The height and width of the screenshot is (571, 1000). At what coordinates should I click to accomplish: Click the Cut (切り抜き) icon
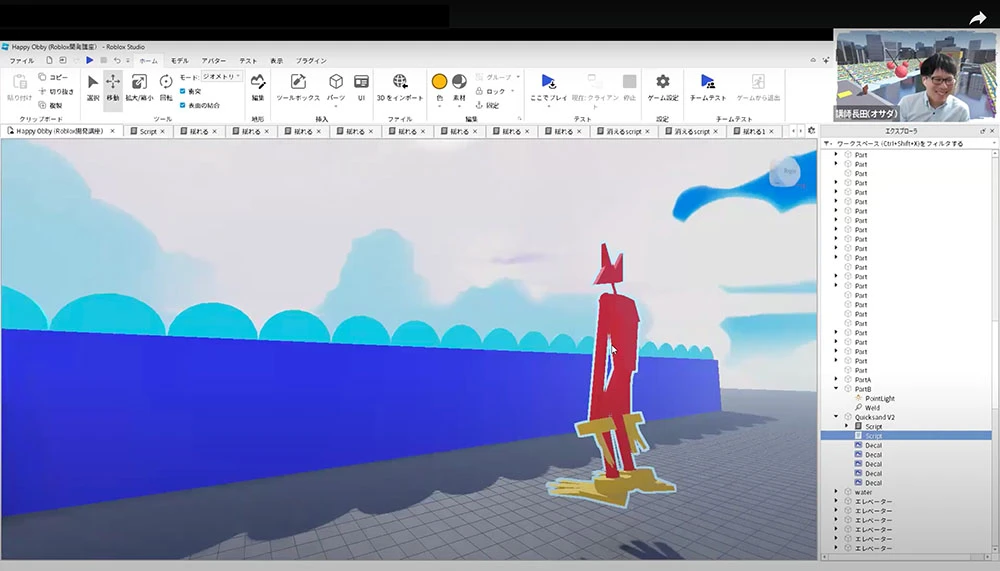click(x=42, y=91)
